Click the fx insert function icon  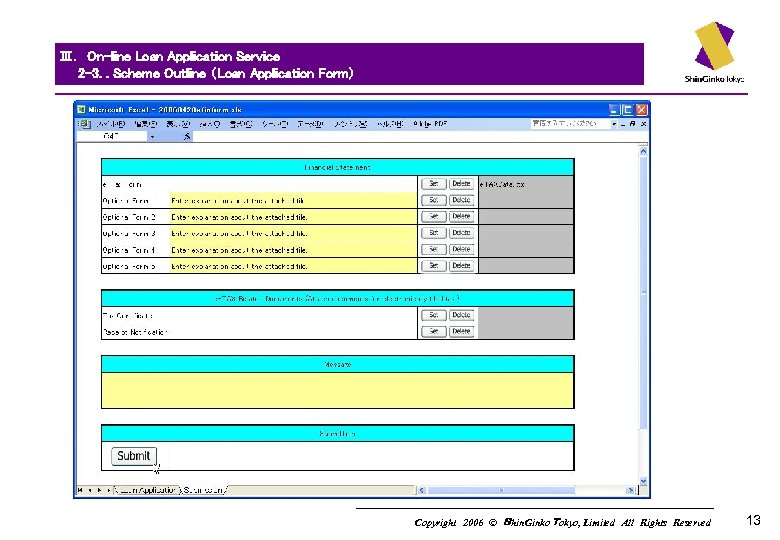tap(187, 136)
